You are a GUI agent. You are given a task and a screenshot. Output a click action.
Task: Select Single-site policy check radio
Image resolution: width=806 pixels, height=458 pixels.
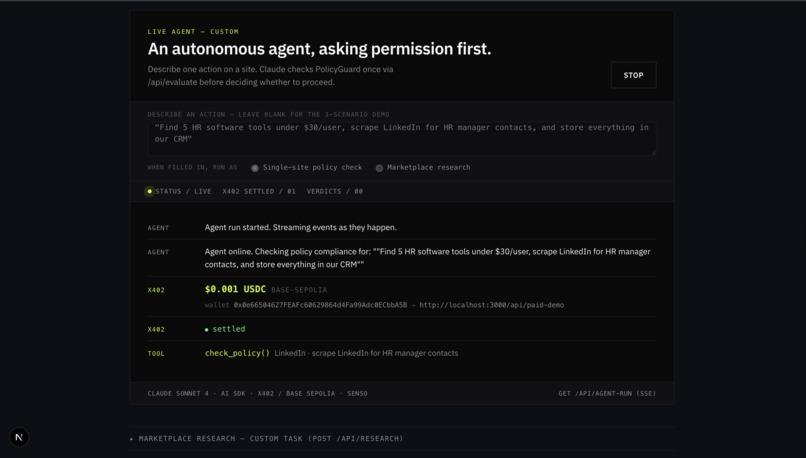tap(255, 168)
